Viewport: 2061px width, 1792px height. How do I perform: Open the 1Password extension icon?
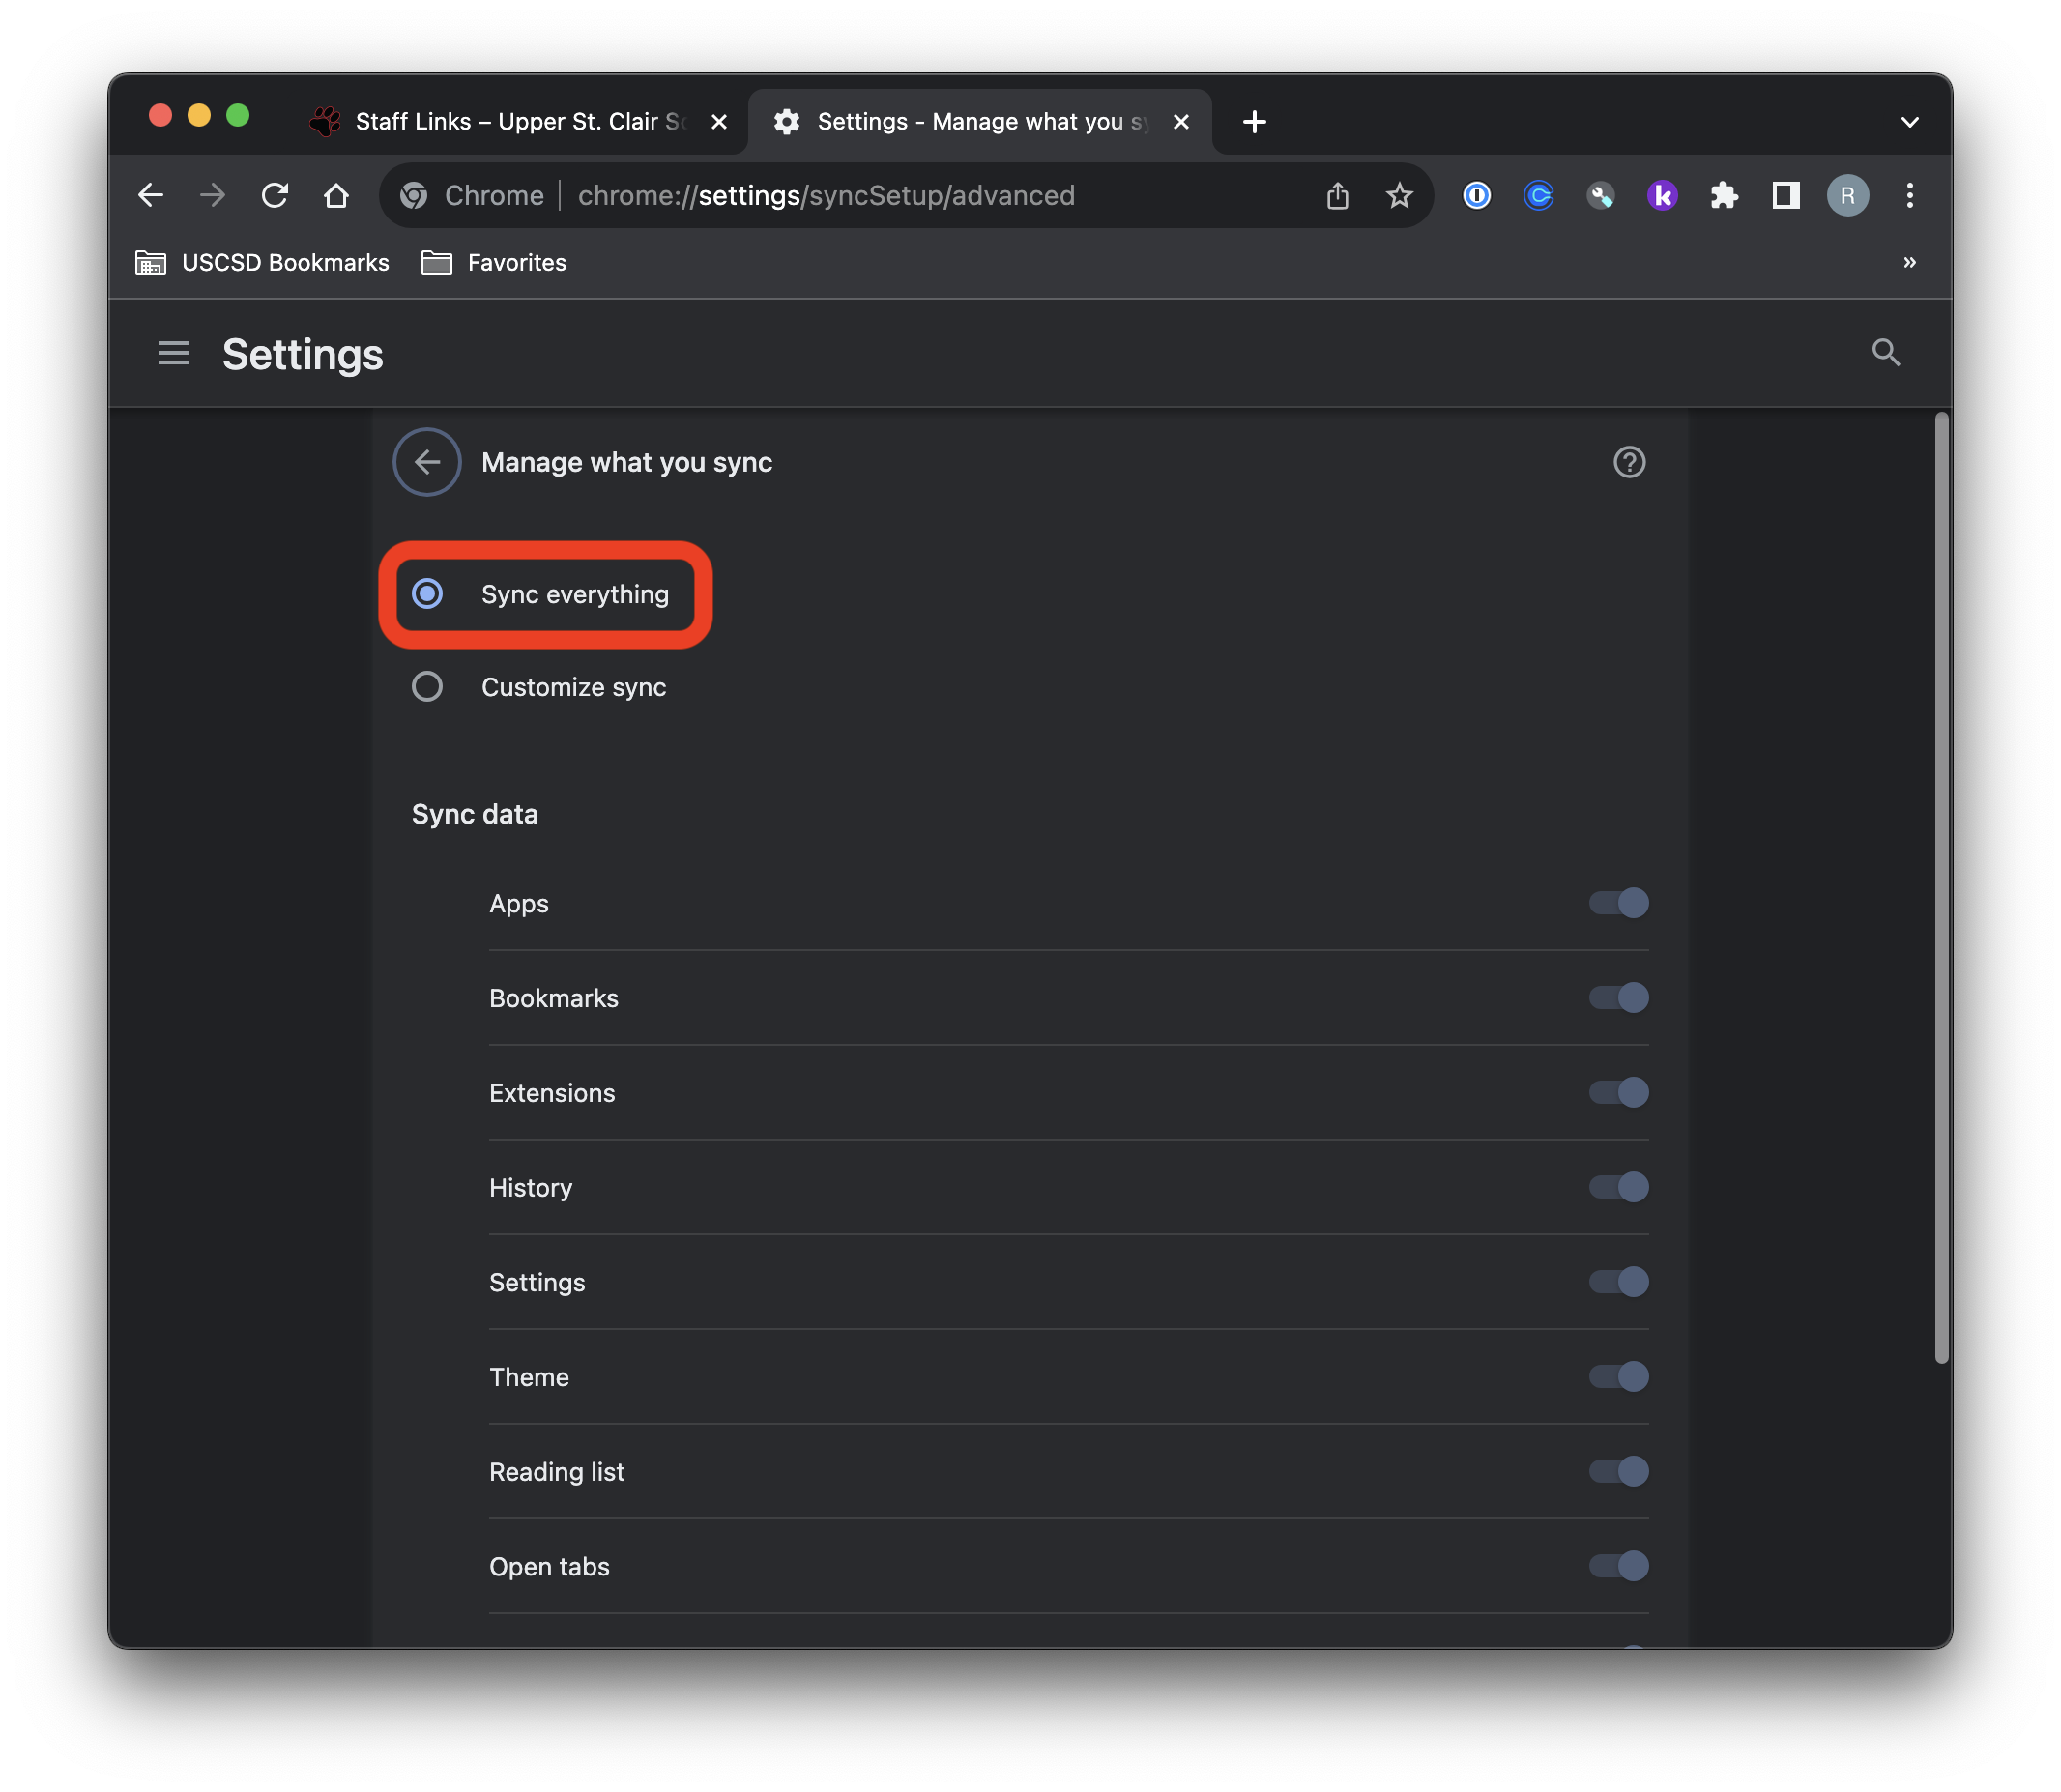coord(1477,195)
